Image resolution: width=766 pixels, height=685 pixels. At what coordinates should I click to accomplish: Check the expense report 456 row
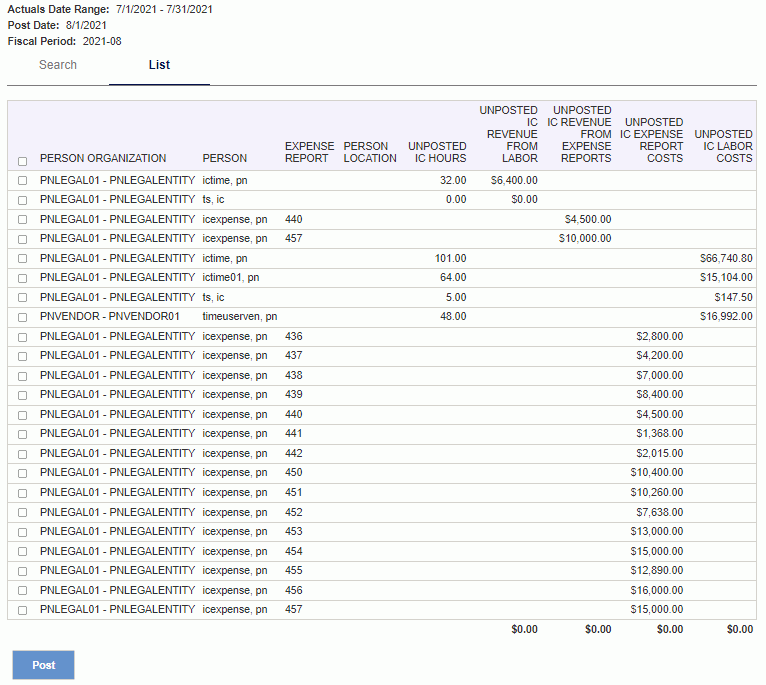(22, 591)
